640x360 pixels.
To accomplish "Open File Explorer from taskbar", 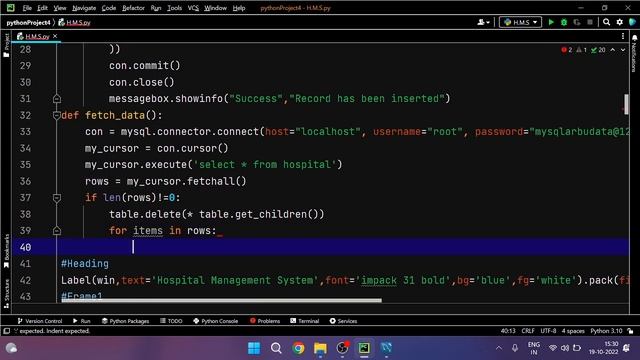I will coord(320,348).
